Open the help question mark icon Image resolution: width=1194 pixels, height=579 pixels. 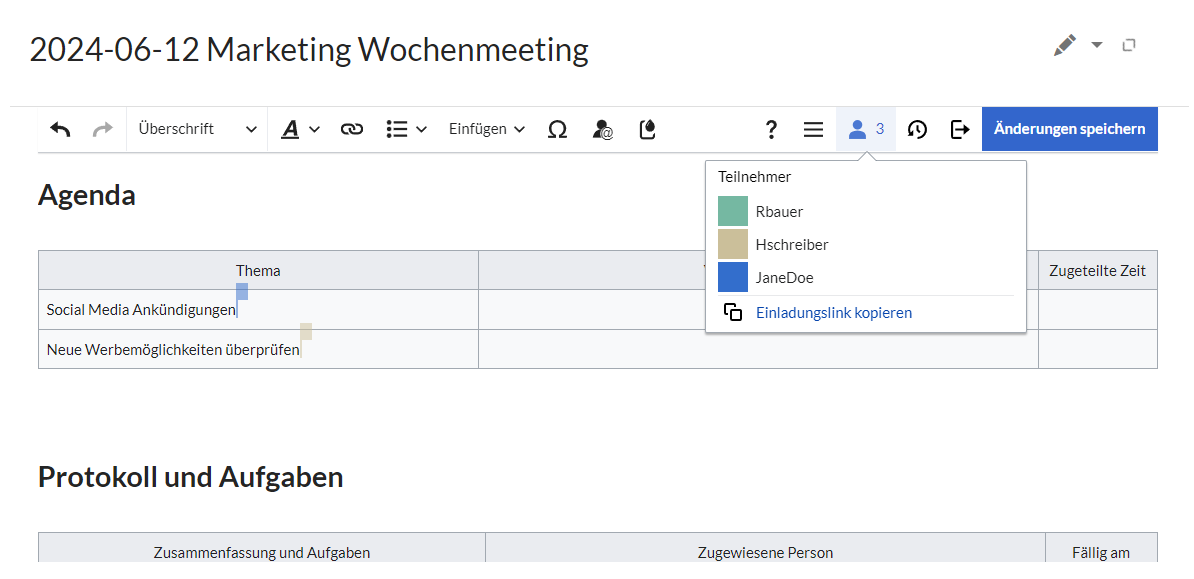click(x=771, y=129)
